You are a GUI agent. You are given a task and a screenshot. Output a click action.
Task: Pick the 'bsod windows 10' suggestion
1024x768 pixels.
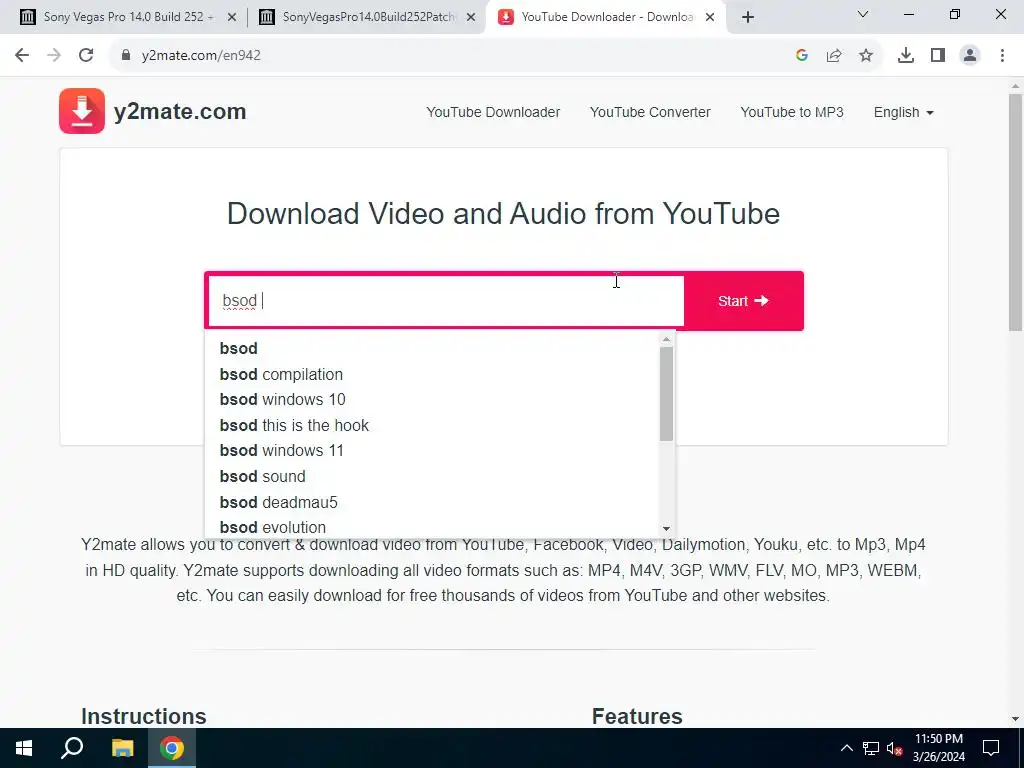click(x=432, y=399)
